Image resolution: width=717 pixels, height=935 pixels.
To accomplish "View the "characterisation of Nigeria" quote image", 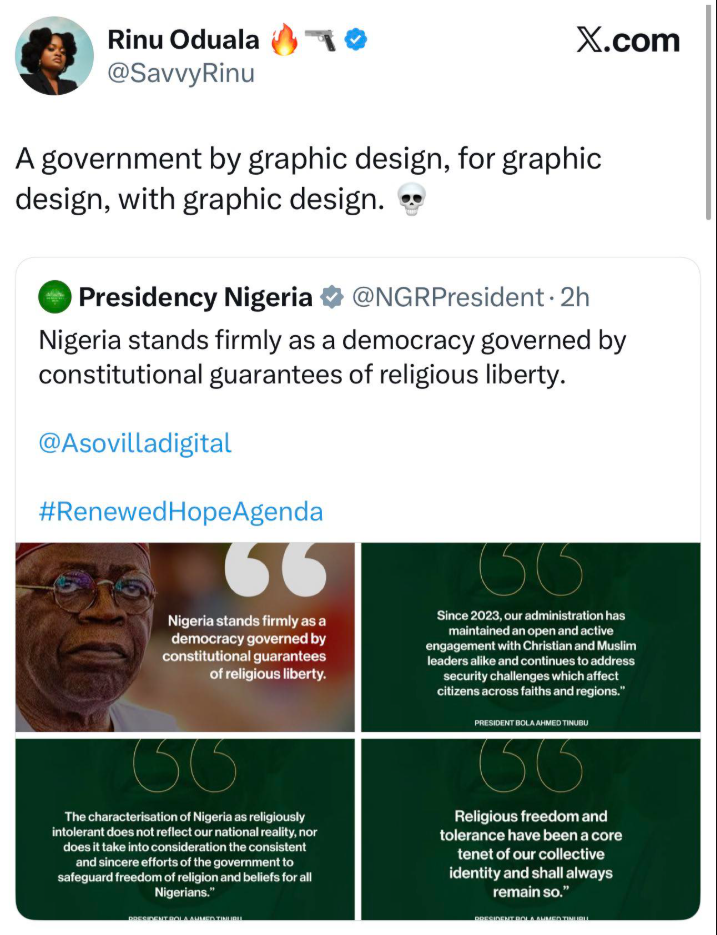I will coord(185,828).
